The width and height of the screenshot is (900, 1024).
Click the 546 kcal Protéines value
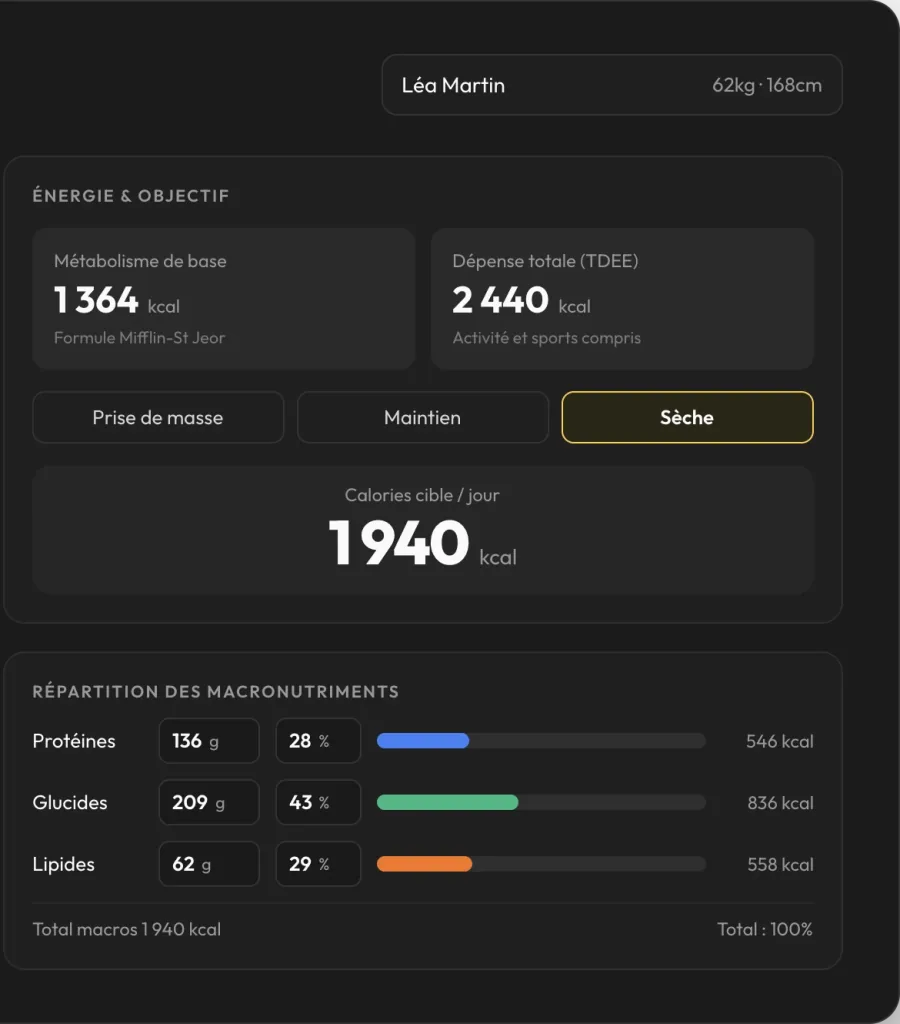pos(780,741)
